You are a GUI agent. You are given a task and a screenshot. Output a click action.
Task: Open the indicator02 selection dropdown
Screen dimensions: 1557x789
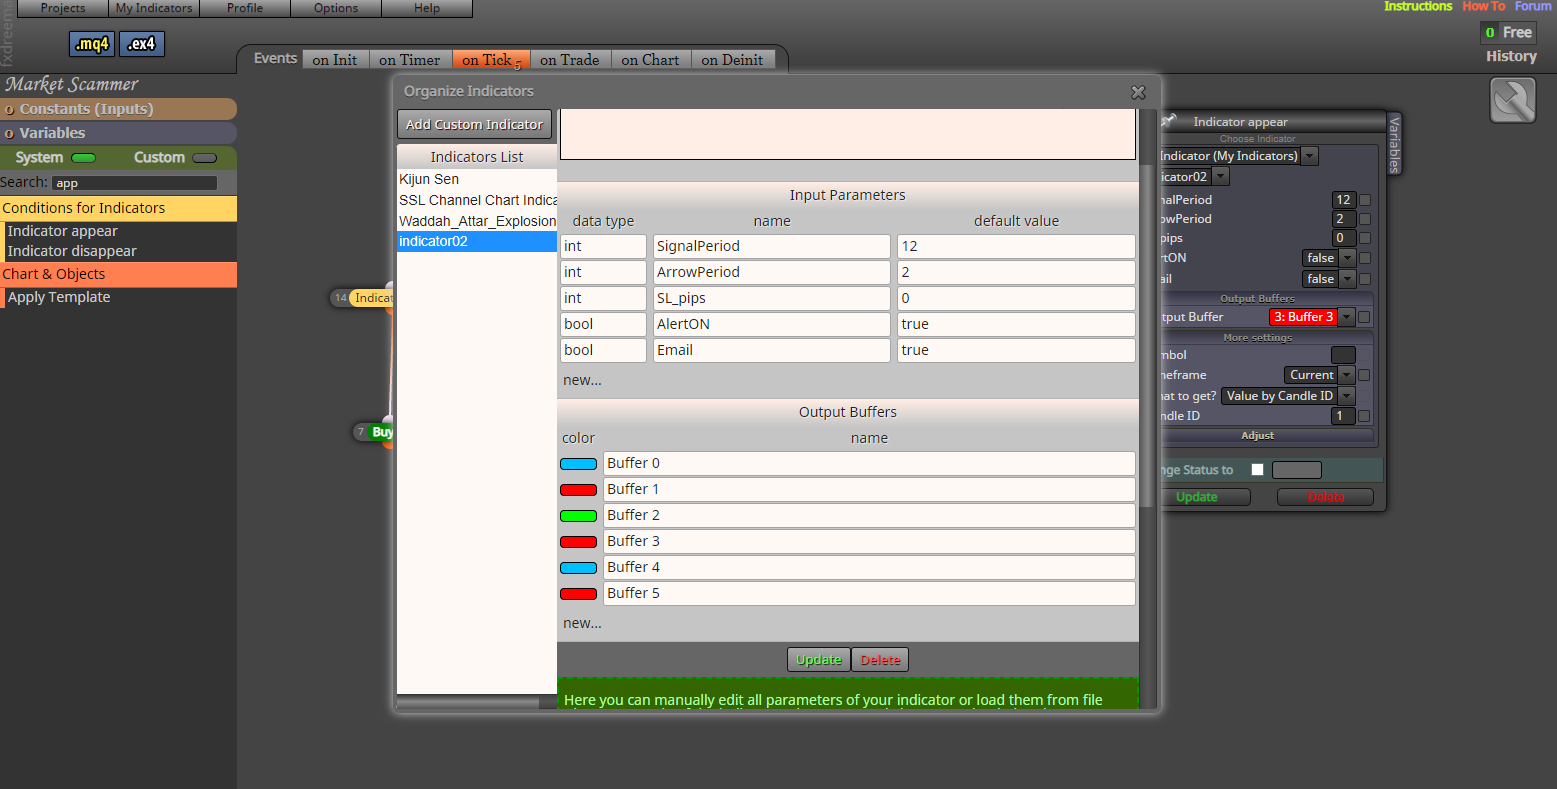point(1220,177)
